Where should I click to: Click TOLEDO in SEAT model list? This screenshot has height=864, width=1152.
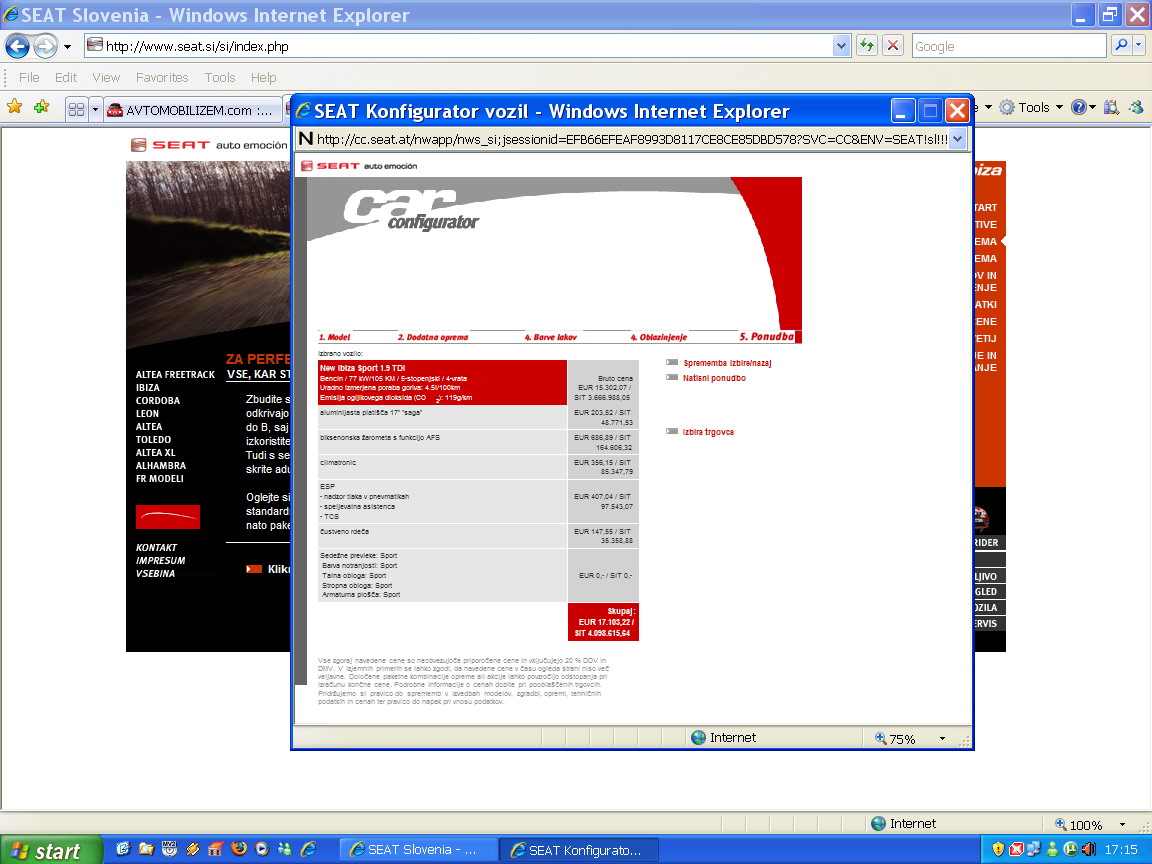153,440
